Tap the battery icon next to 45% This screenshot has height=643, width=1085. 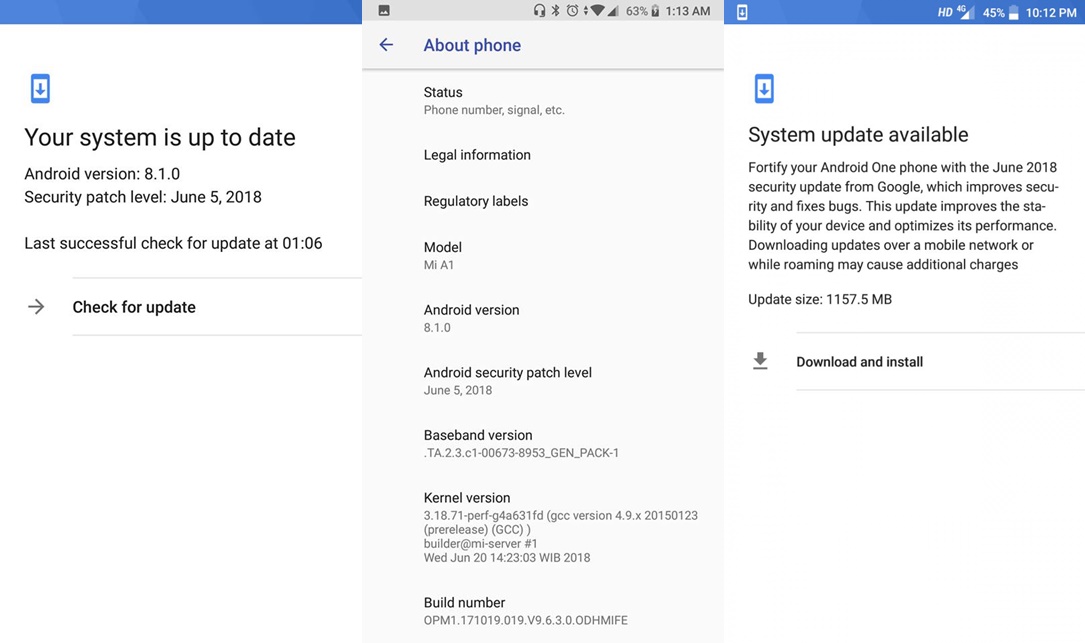pos(1013,12)
